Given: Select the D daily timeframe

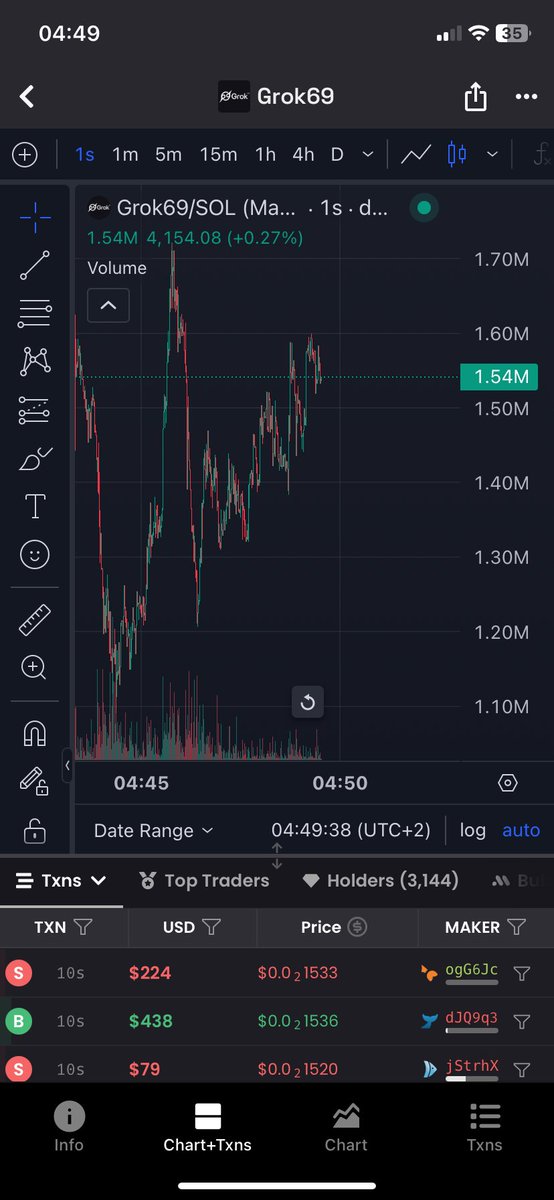Looking at the screenshot, I should click(337, 155).
